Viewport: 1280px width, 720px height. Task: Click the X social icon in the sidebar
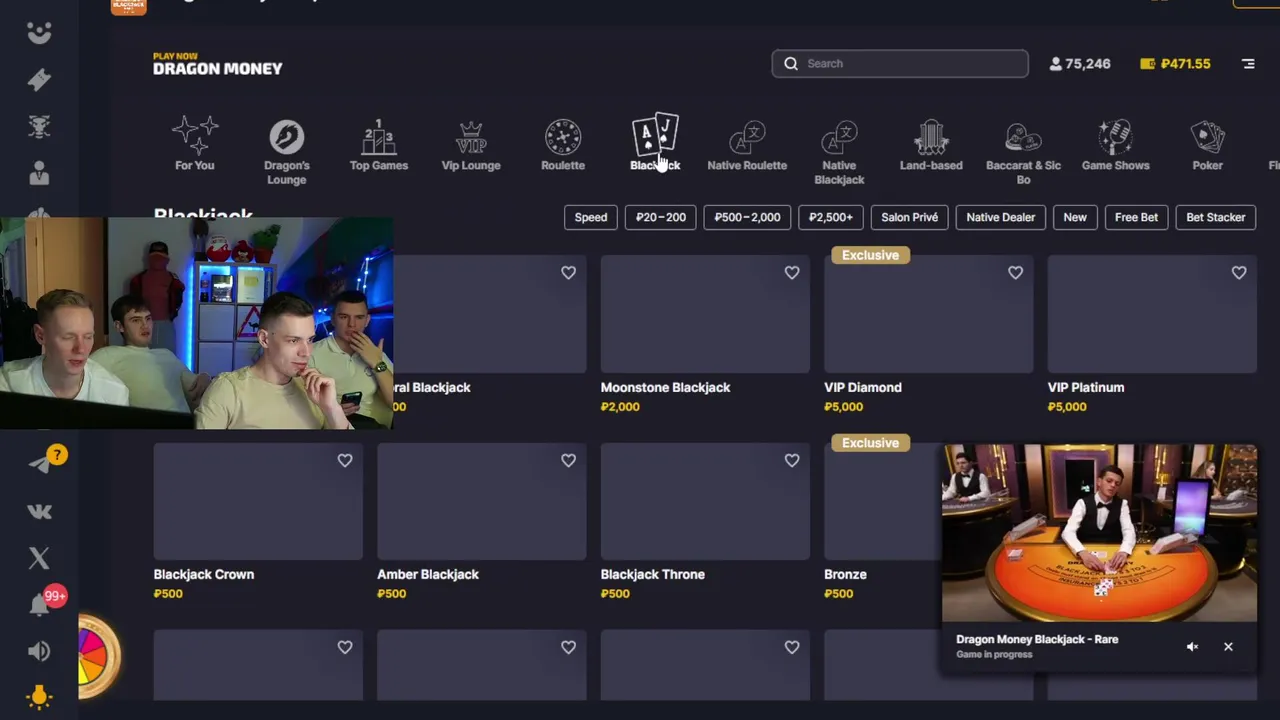[39, 558]
